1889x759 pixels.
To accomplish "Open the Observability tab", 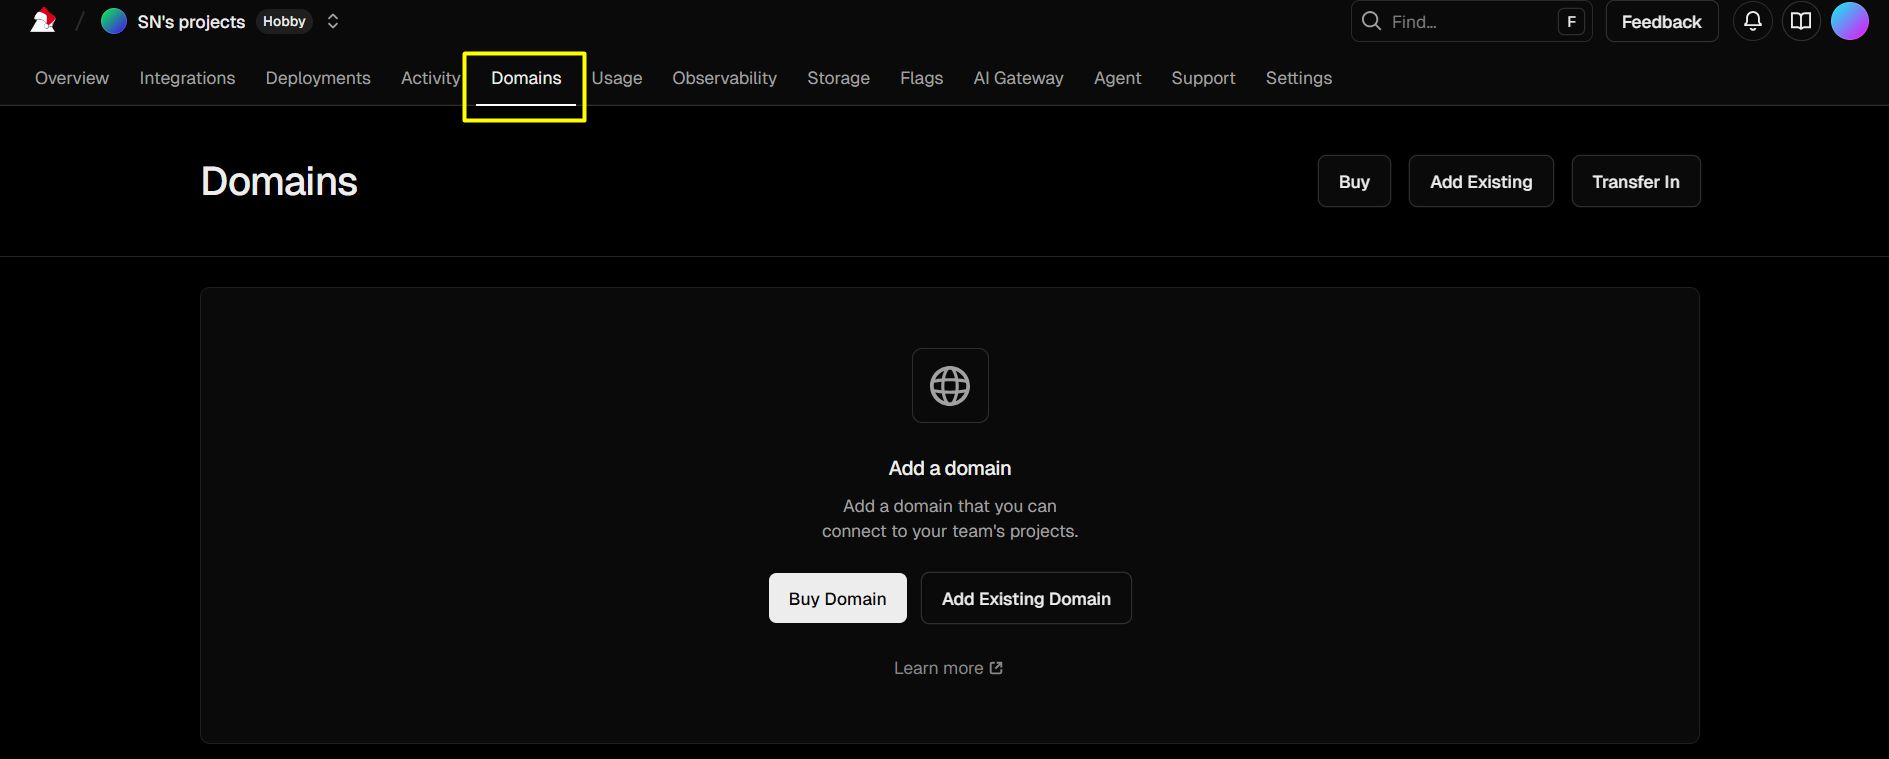I will click(724, 78).
